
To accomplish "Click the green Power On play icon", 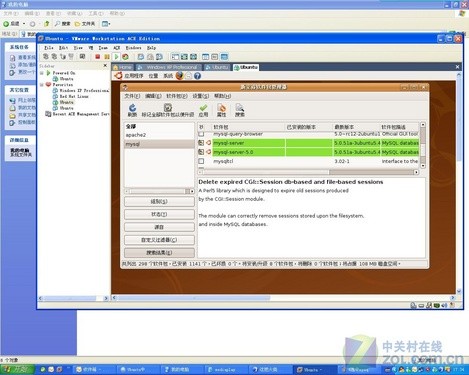I will (116, 57).
